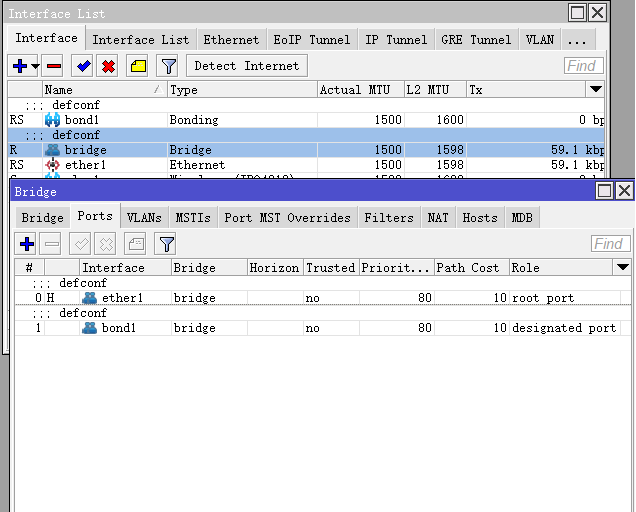
Task: Click the filter funnel icon in Bridge window
Action: 166,243
